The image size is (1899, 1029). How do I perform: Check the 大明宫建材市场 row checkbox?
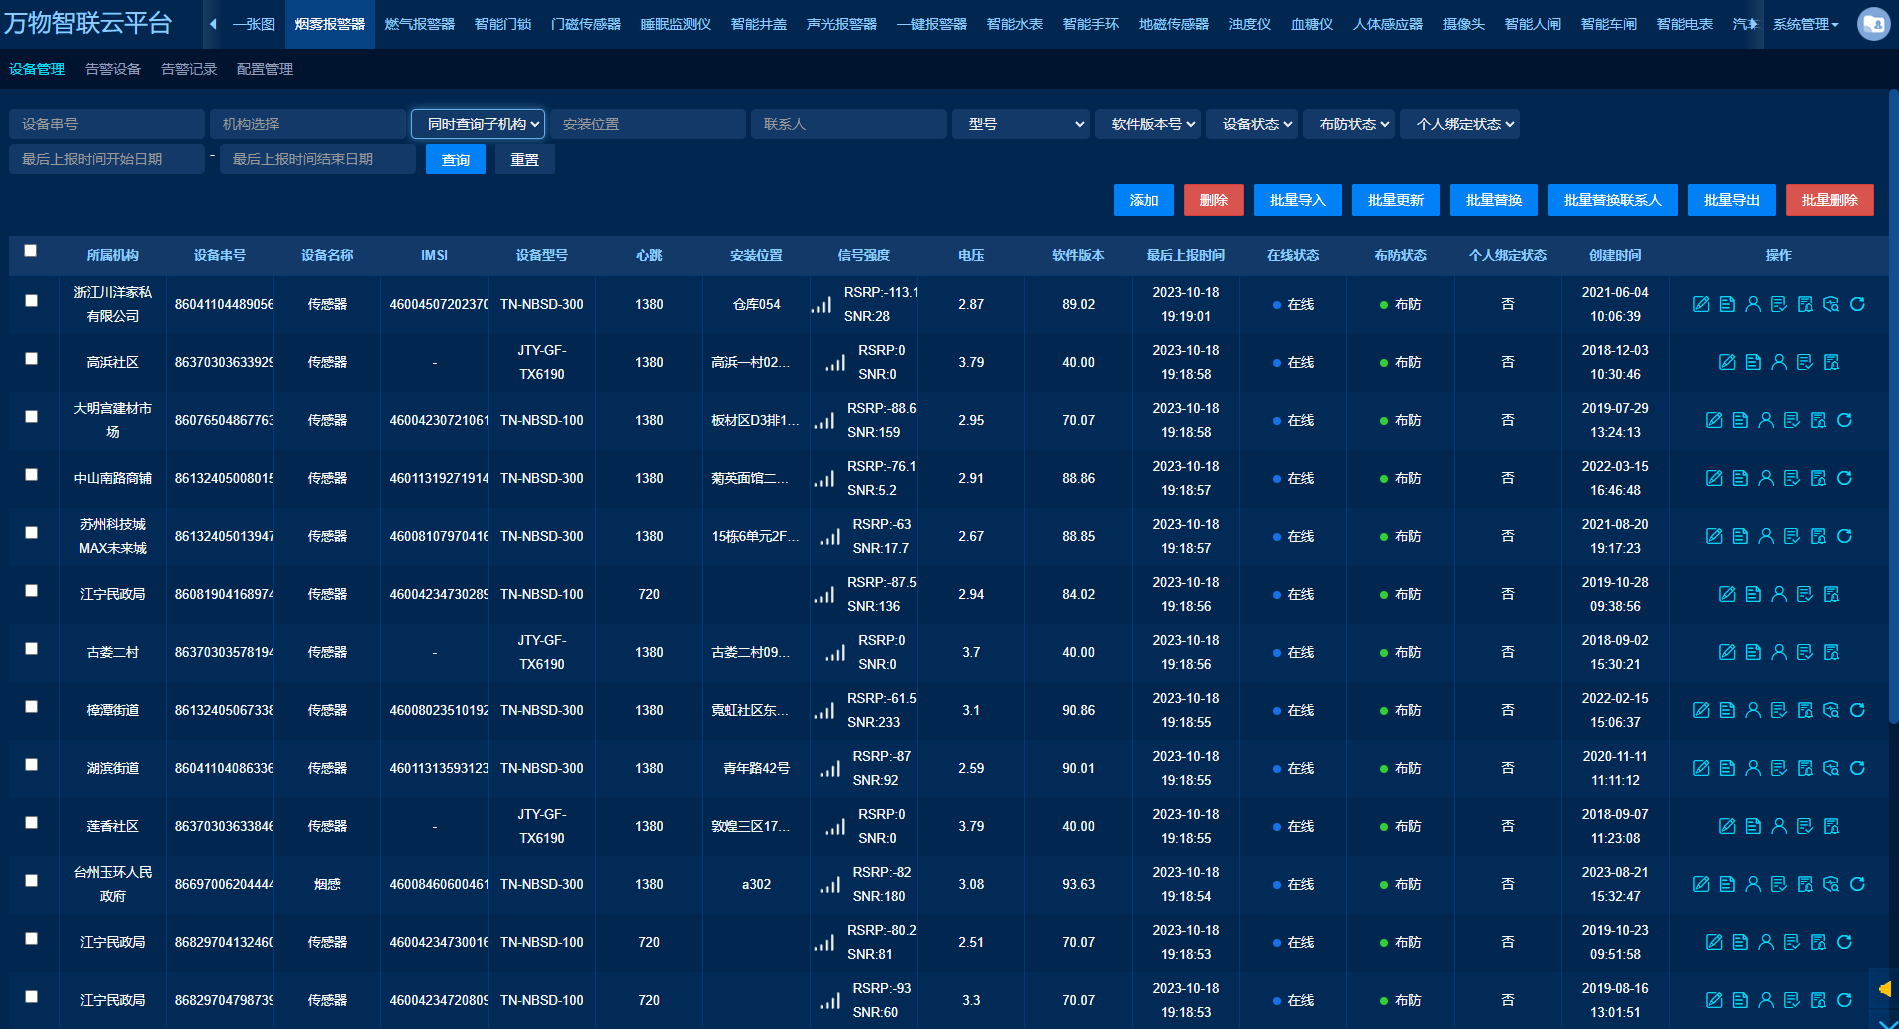point(31,416)
